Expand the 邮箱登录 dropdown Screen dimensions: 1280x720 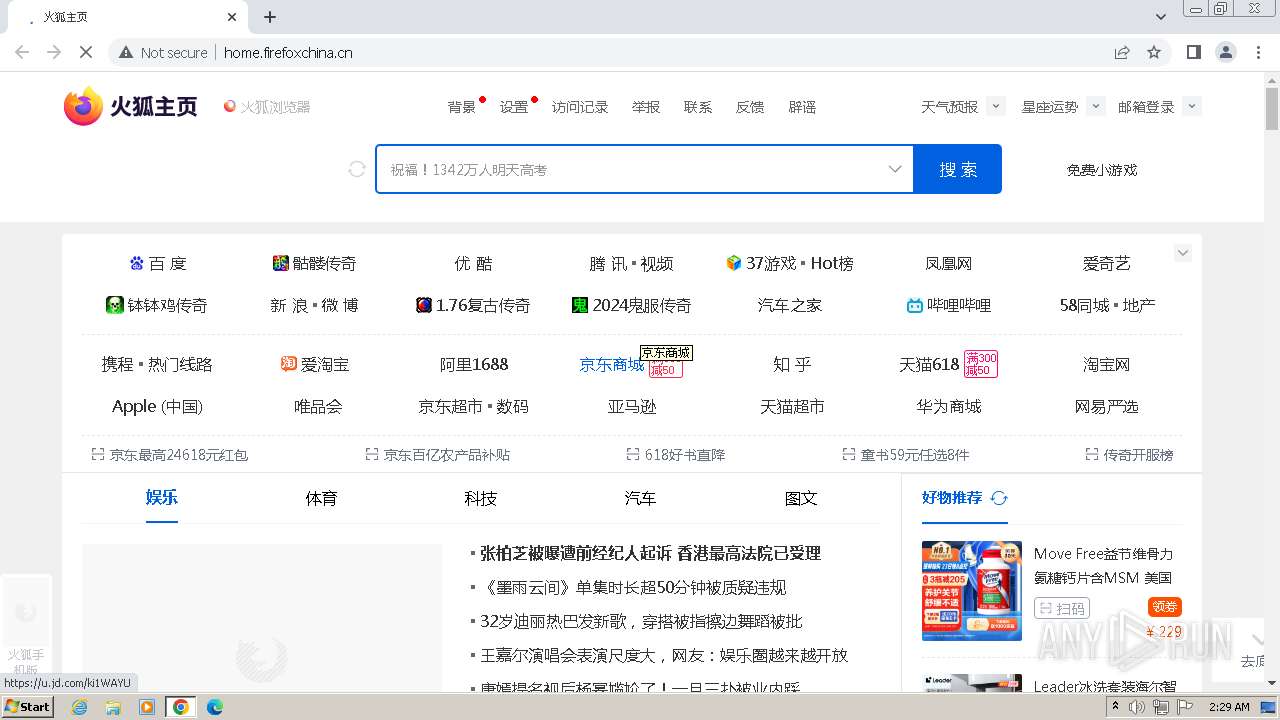(x=1191, y=106)
